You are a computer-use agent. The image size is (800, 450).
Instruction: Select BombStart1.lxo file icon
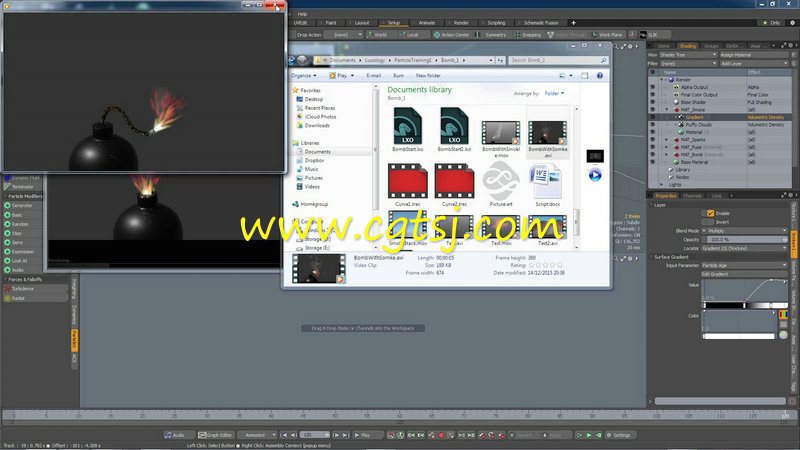click(454, 126)
